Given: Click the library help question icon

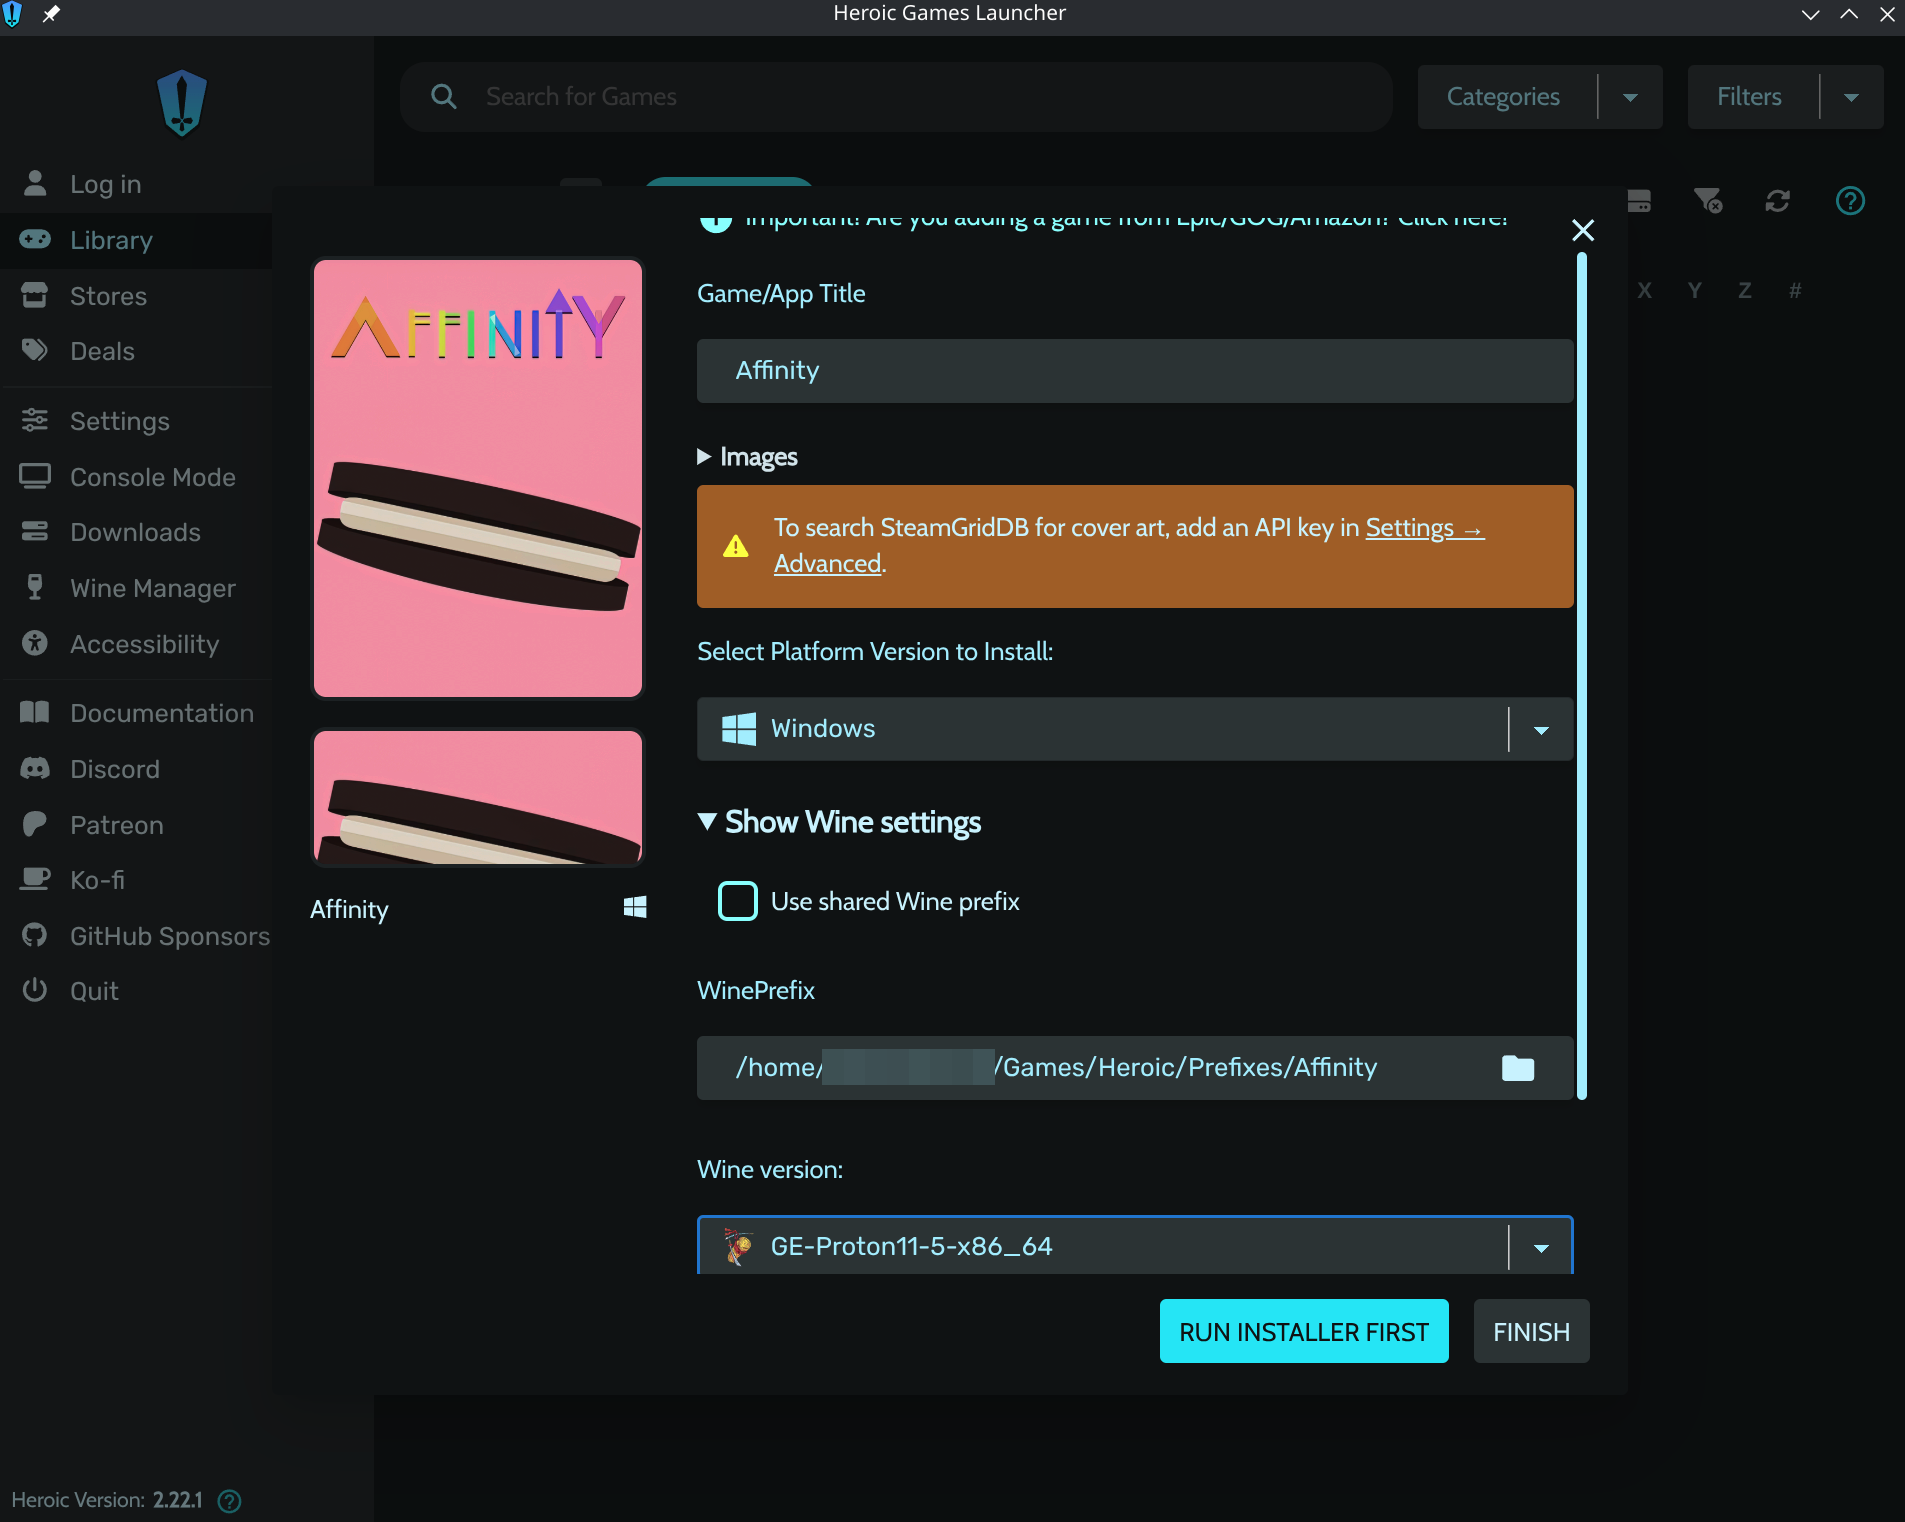Looking at the screenshot, I should (1850, 201).
